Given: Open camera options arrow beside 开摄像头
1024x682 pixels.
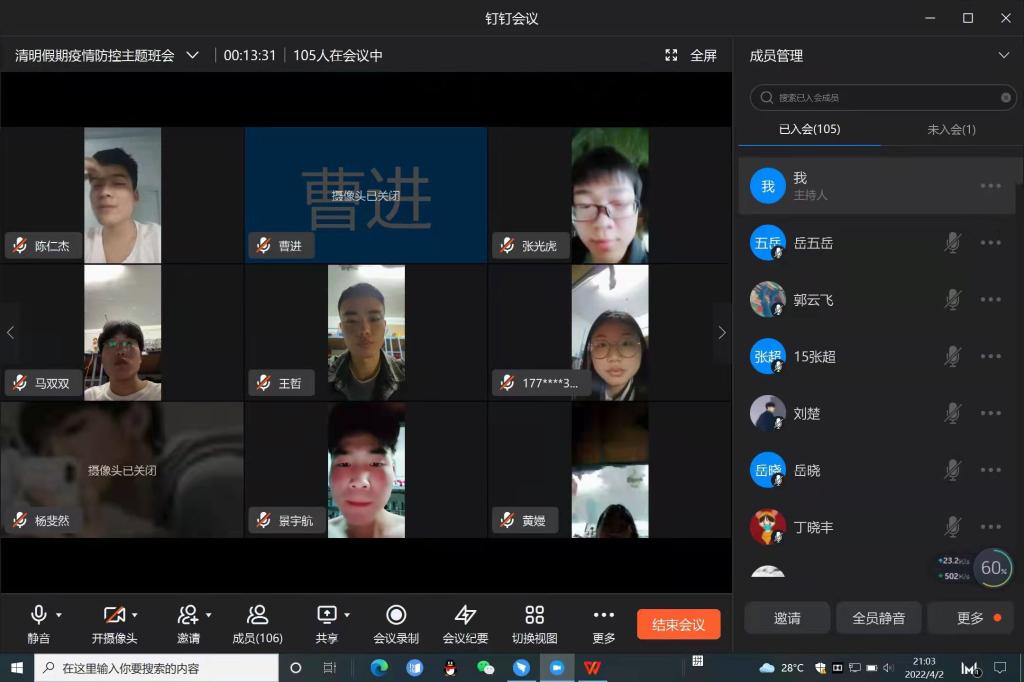Looking at the screenshot, I should 135,615.
